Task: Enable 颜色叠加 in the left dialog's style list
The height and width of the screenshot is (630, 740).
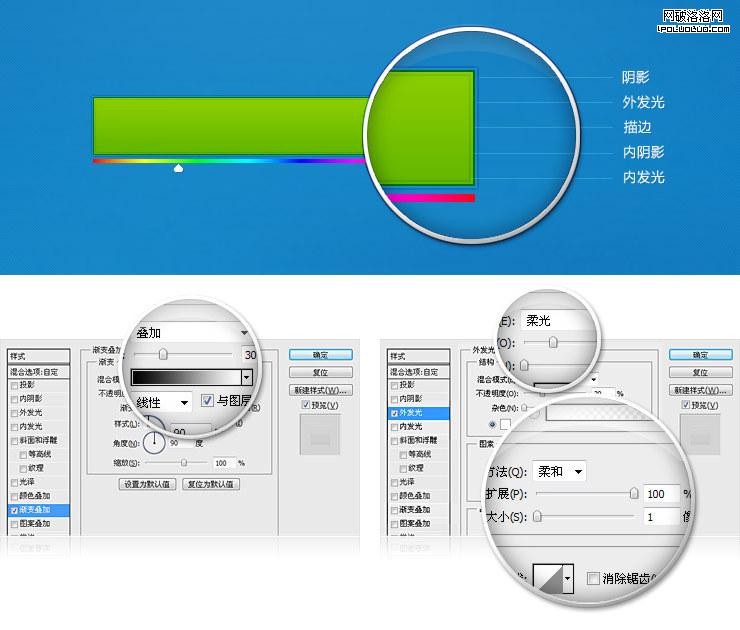Action: [14, 496]
